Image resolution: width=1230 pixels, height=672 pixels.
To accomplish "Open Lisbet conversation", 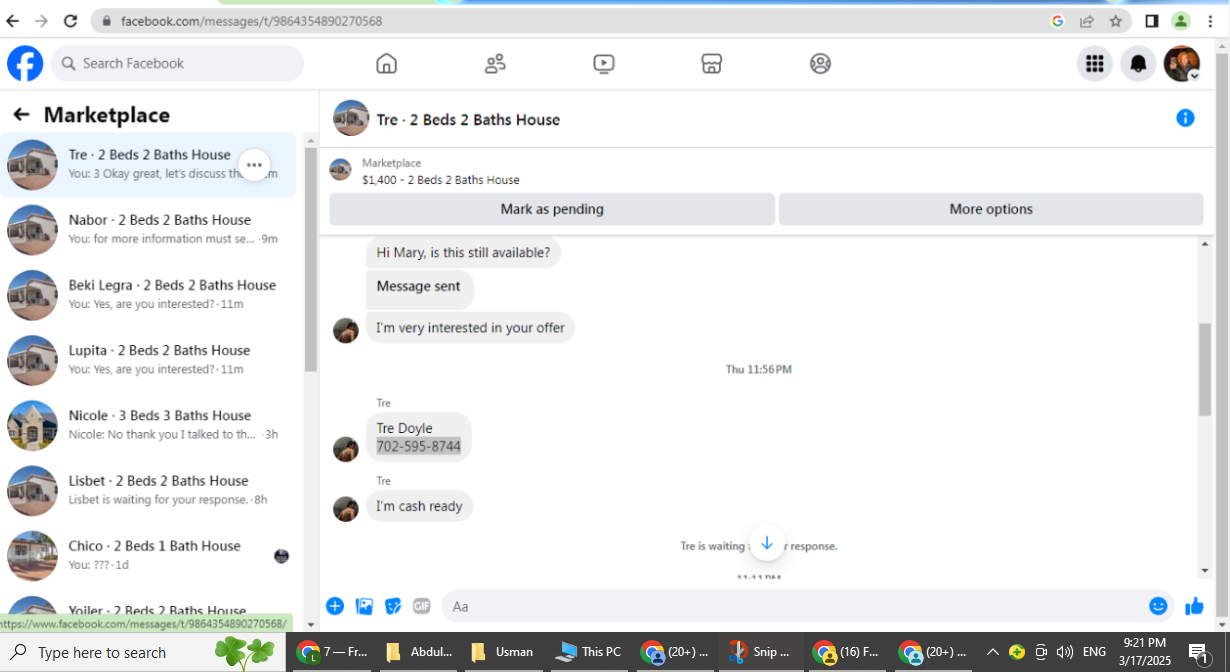I will [x=150, y=490].
